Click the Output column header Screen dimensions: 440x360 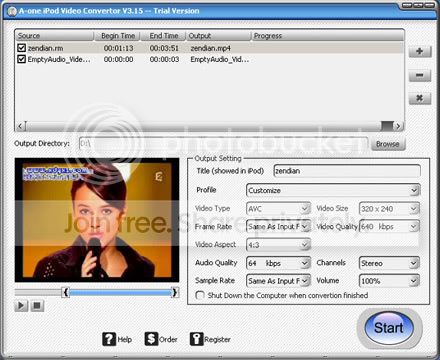[x=218, y=36]
